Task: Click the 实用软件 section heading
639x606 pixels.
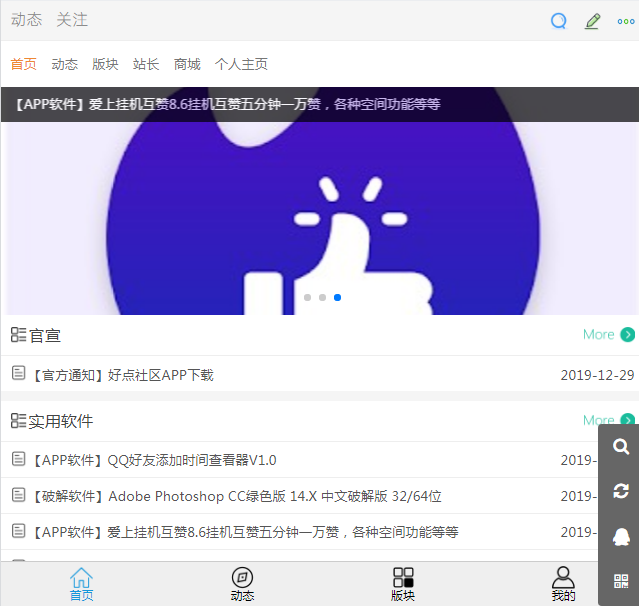Action: click(61, 421)
